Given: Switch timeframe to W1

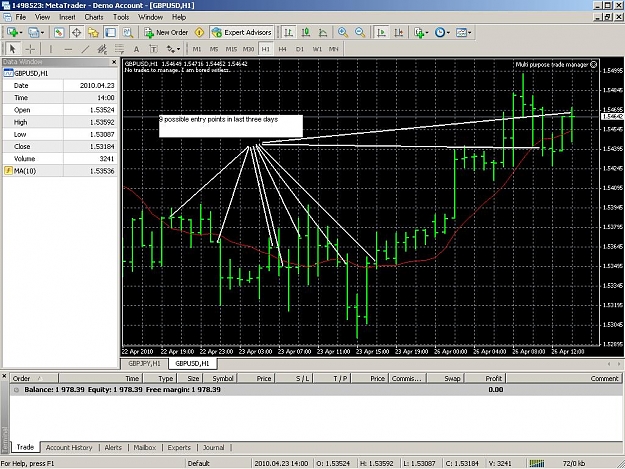Looking at the screenshot, I should point(317,49).
